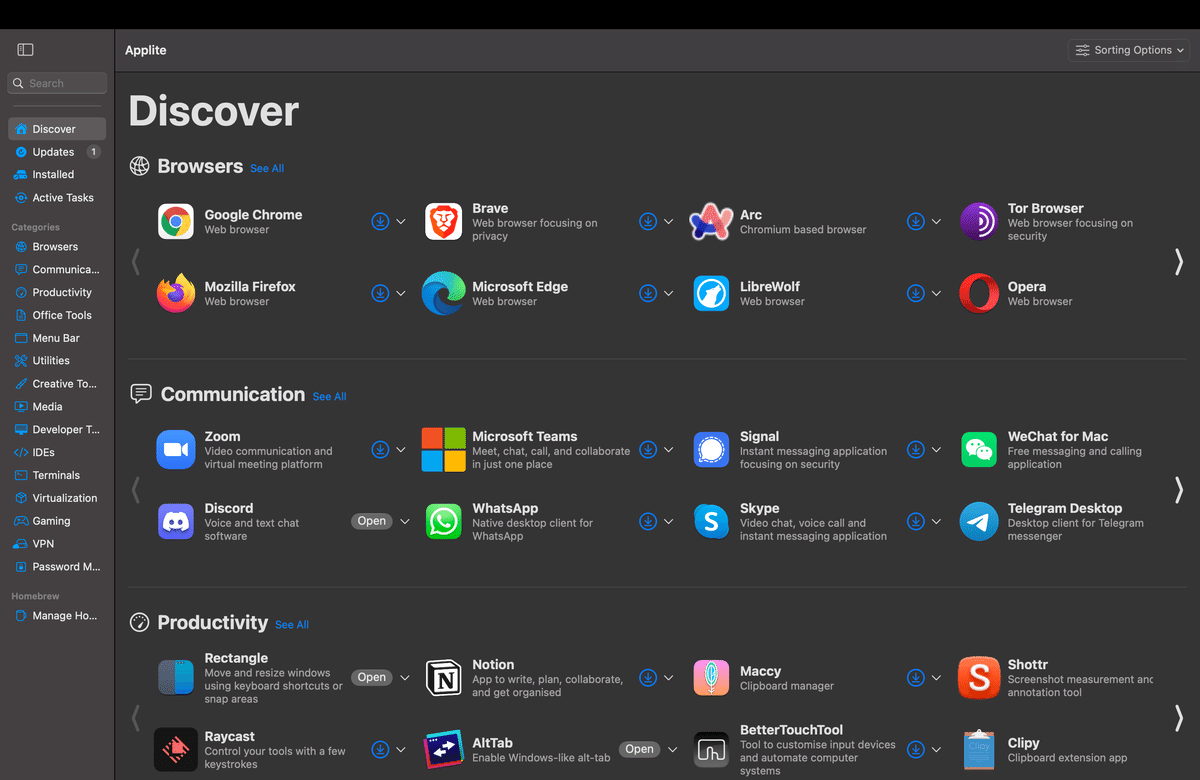Click the Microsoft Edge app icon

(x=443, y=293)
